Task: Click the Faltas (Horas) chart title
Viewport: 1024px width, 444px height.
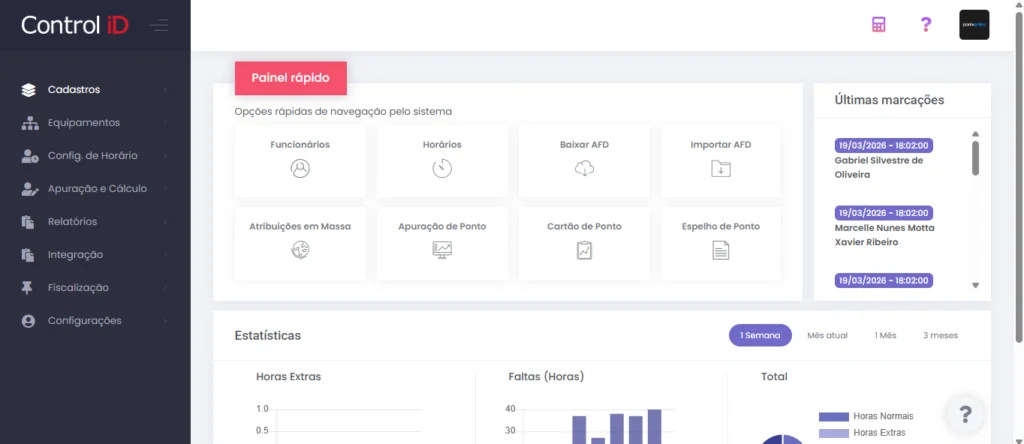Action: click(546, 377)
